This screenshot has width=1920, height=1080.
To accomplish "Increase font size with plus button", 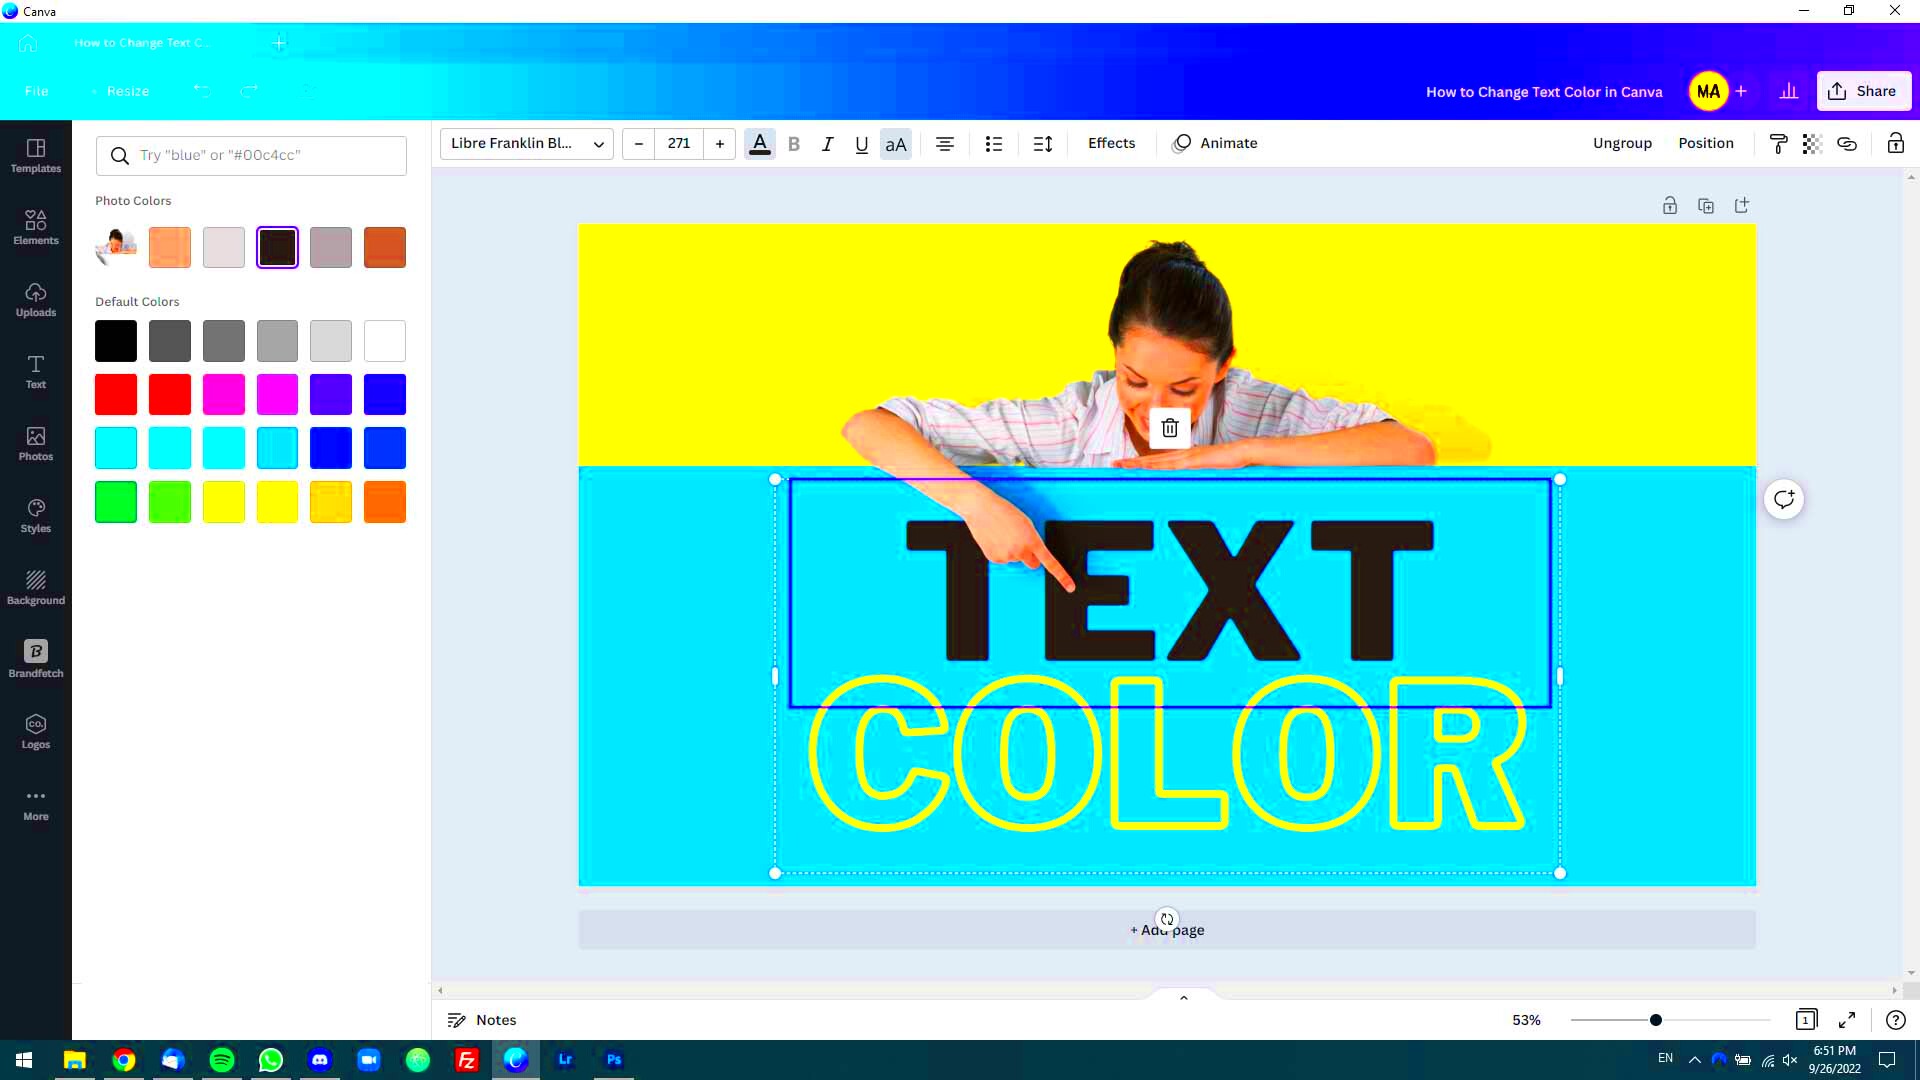I will pyautogui.click(x=720, y=144).
